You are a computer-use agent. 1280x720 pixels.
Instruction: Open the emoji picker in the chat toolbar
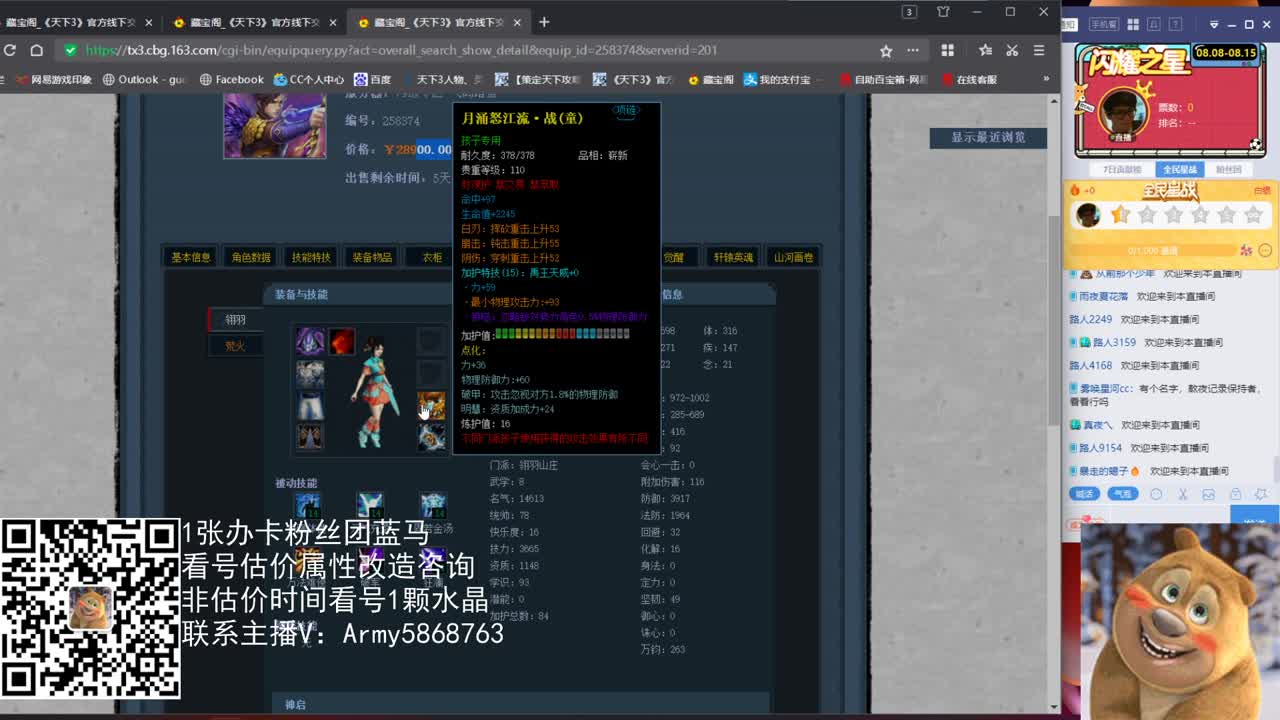coord(1156,494)
